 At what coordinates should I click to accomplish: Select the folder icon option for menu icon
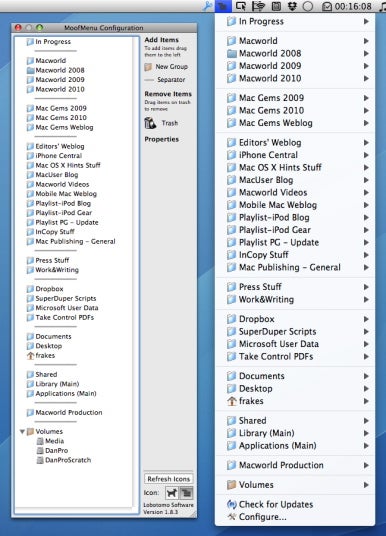[186, 493]
